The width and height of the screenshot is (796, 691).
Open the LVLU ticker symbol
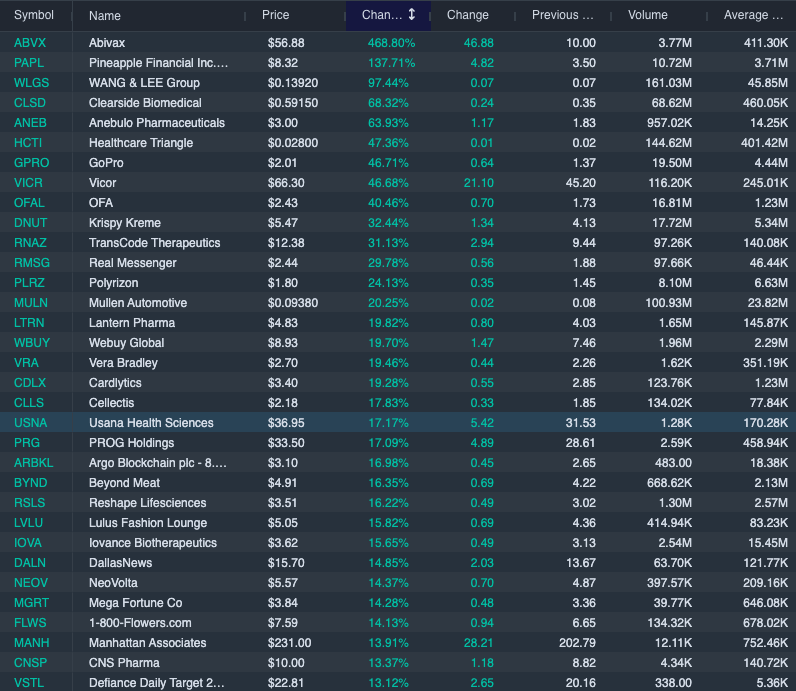(x=28, y=523)
